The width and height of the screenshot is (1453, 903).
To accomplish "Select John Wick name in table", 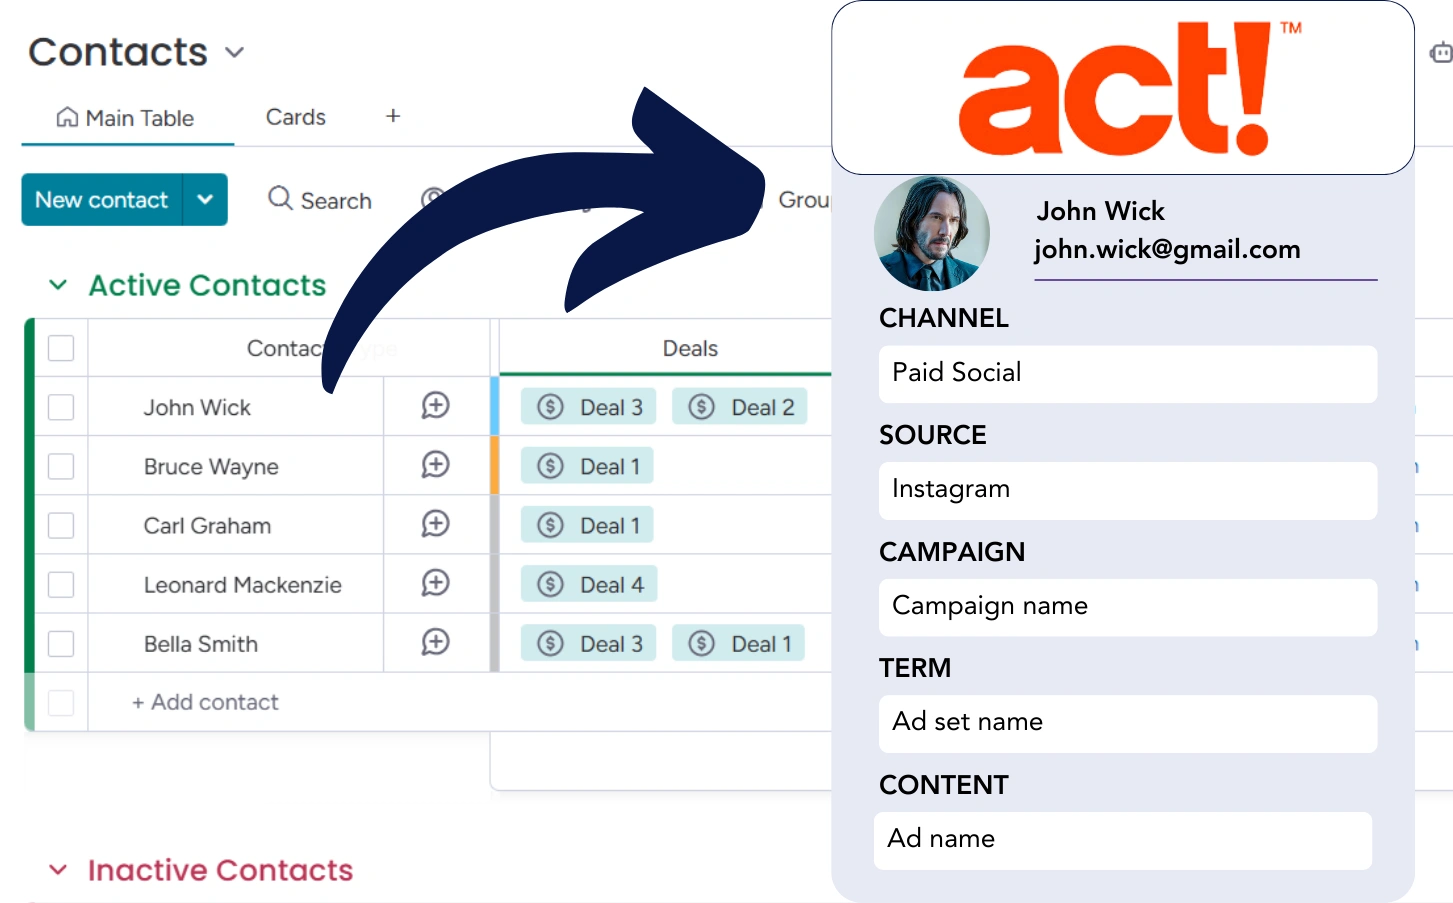I will click(x=197, y=407).
